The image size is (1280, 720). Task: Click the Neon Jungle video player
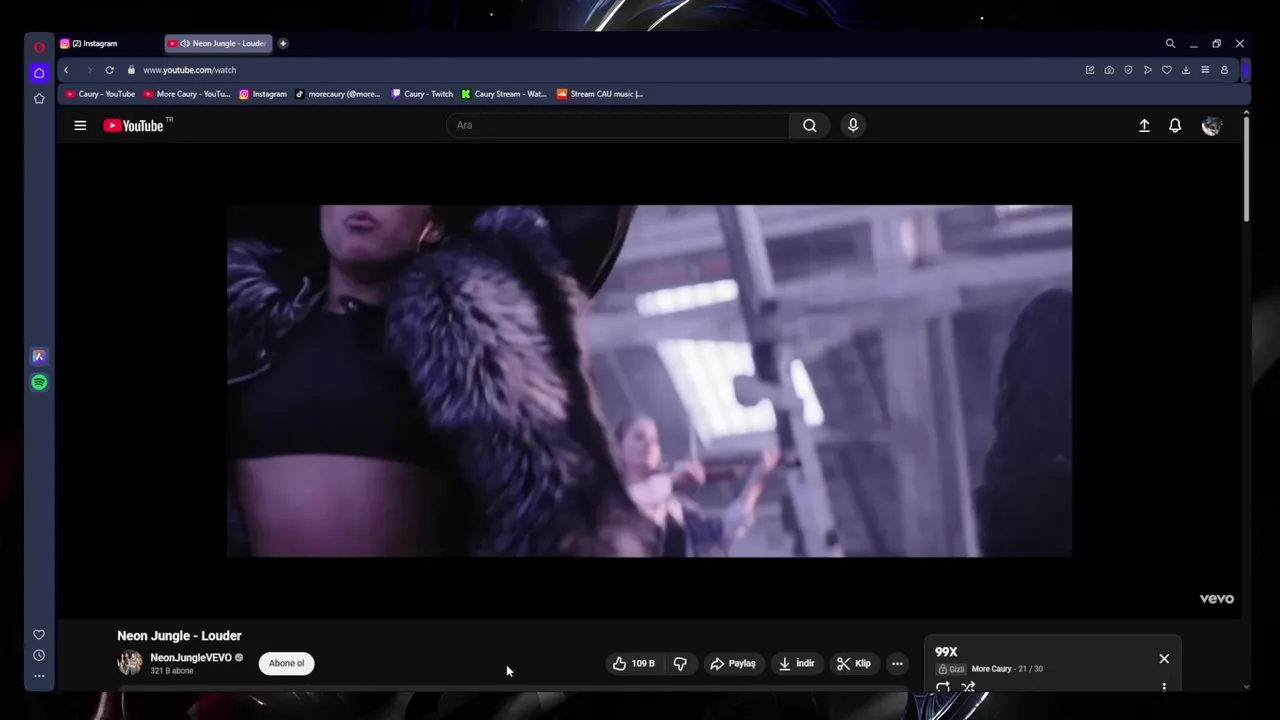649,381
